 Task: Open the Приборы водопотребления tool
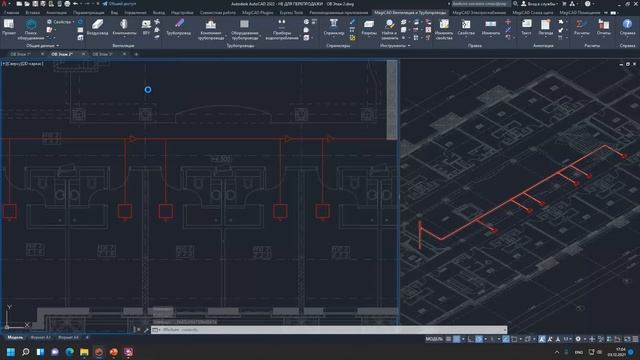pyautogui.click(x=282, y=29)
